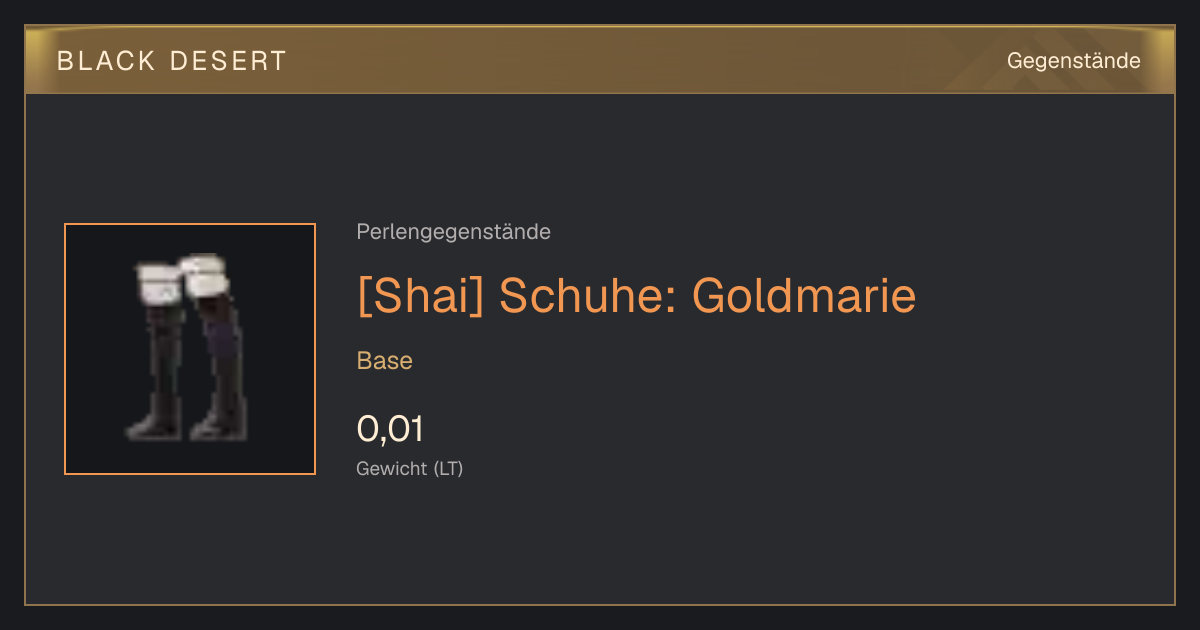Viewport: 1200px width, 630px height.
Task: Select the Perlengegenstände category label
Action: pyautogui.click(x=453, y=232)
